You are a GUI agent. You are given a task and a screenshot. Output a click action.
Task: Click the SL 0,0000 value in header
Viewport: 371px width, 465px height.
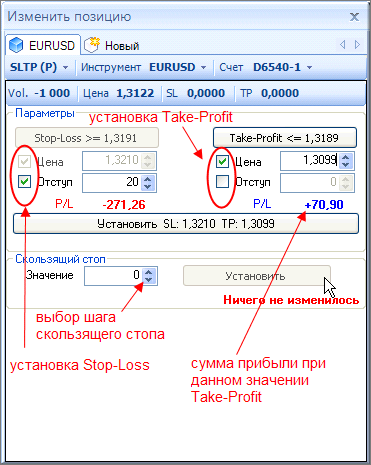click(206, 93)
